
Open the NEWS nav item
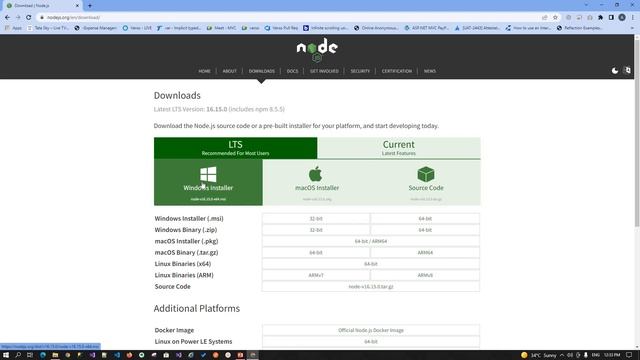click(x=429, y=71)
